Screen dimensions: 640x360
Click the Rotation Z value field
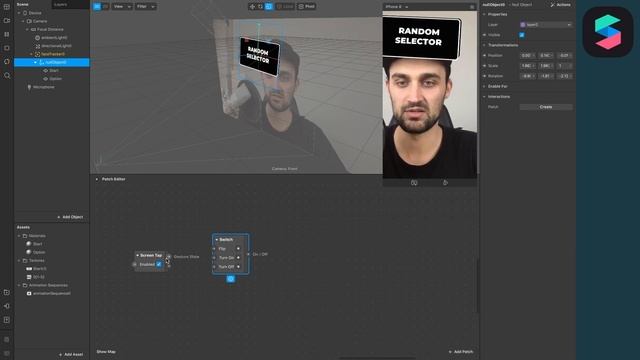coord(565,76)
